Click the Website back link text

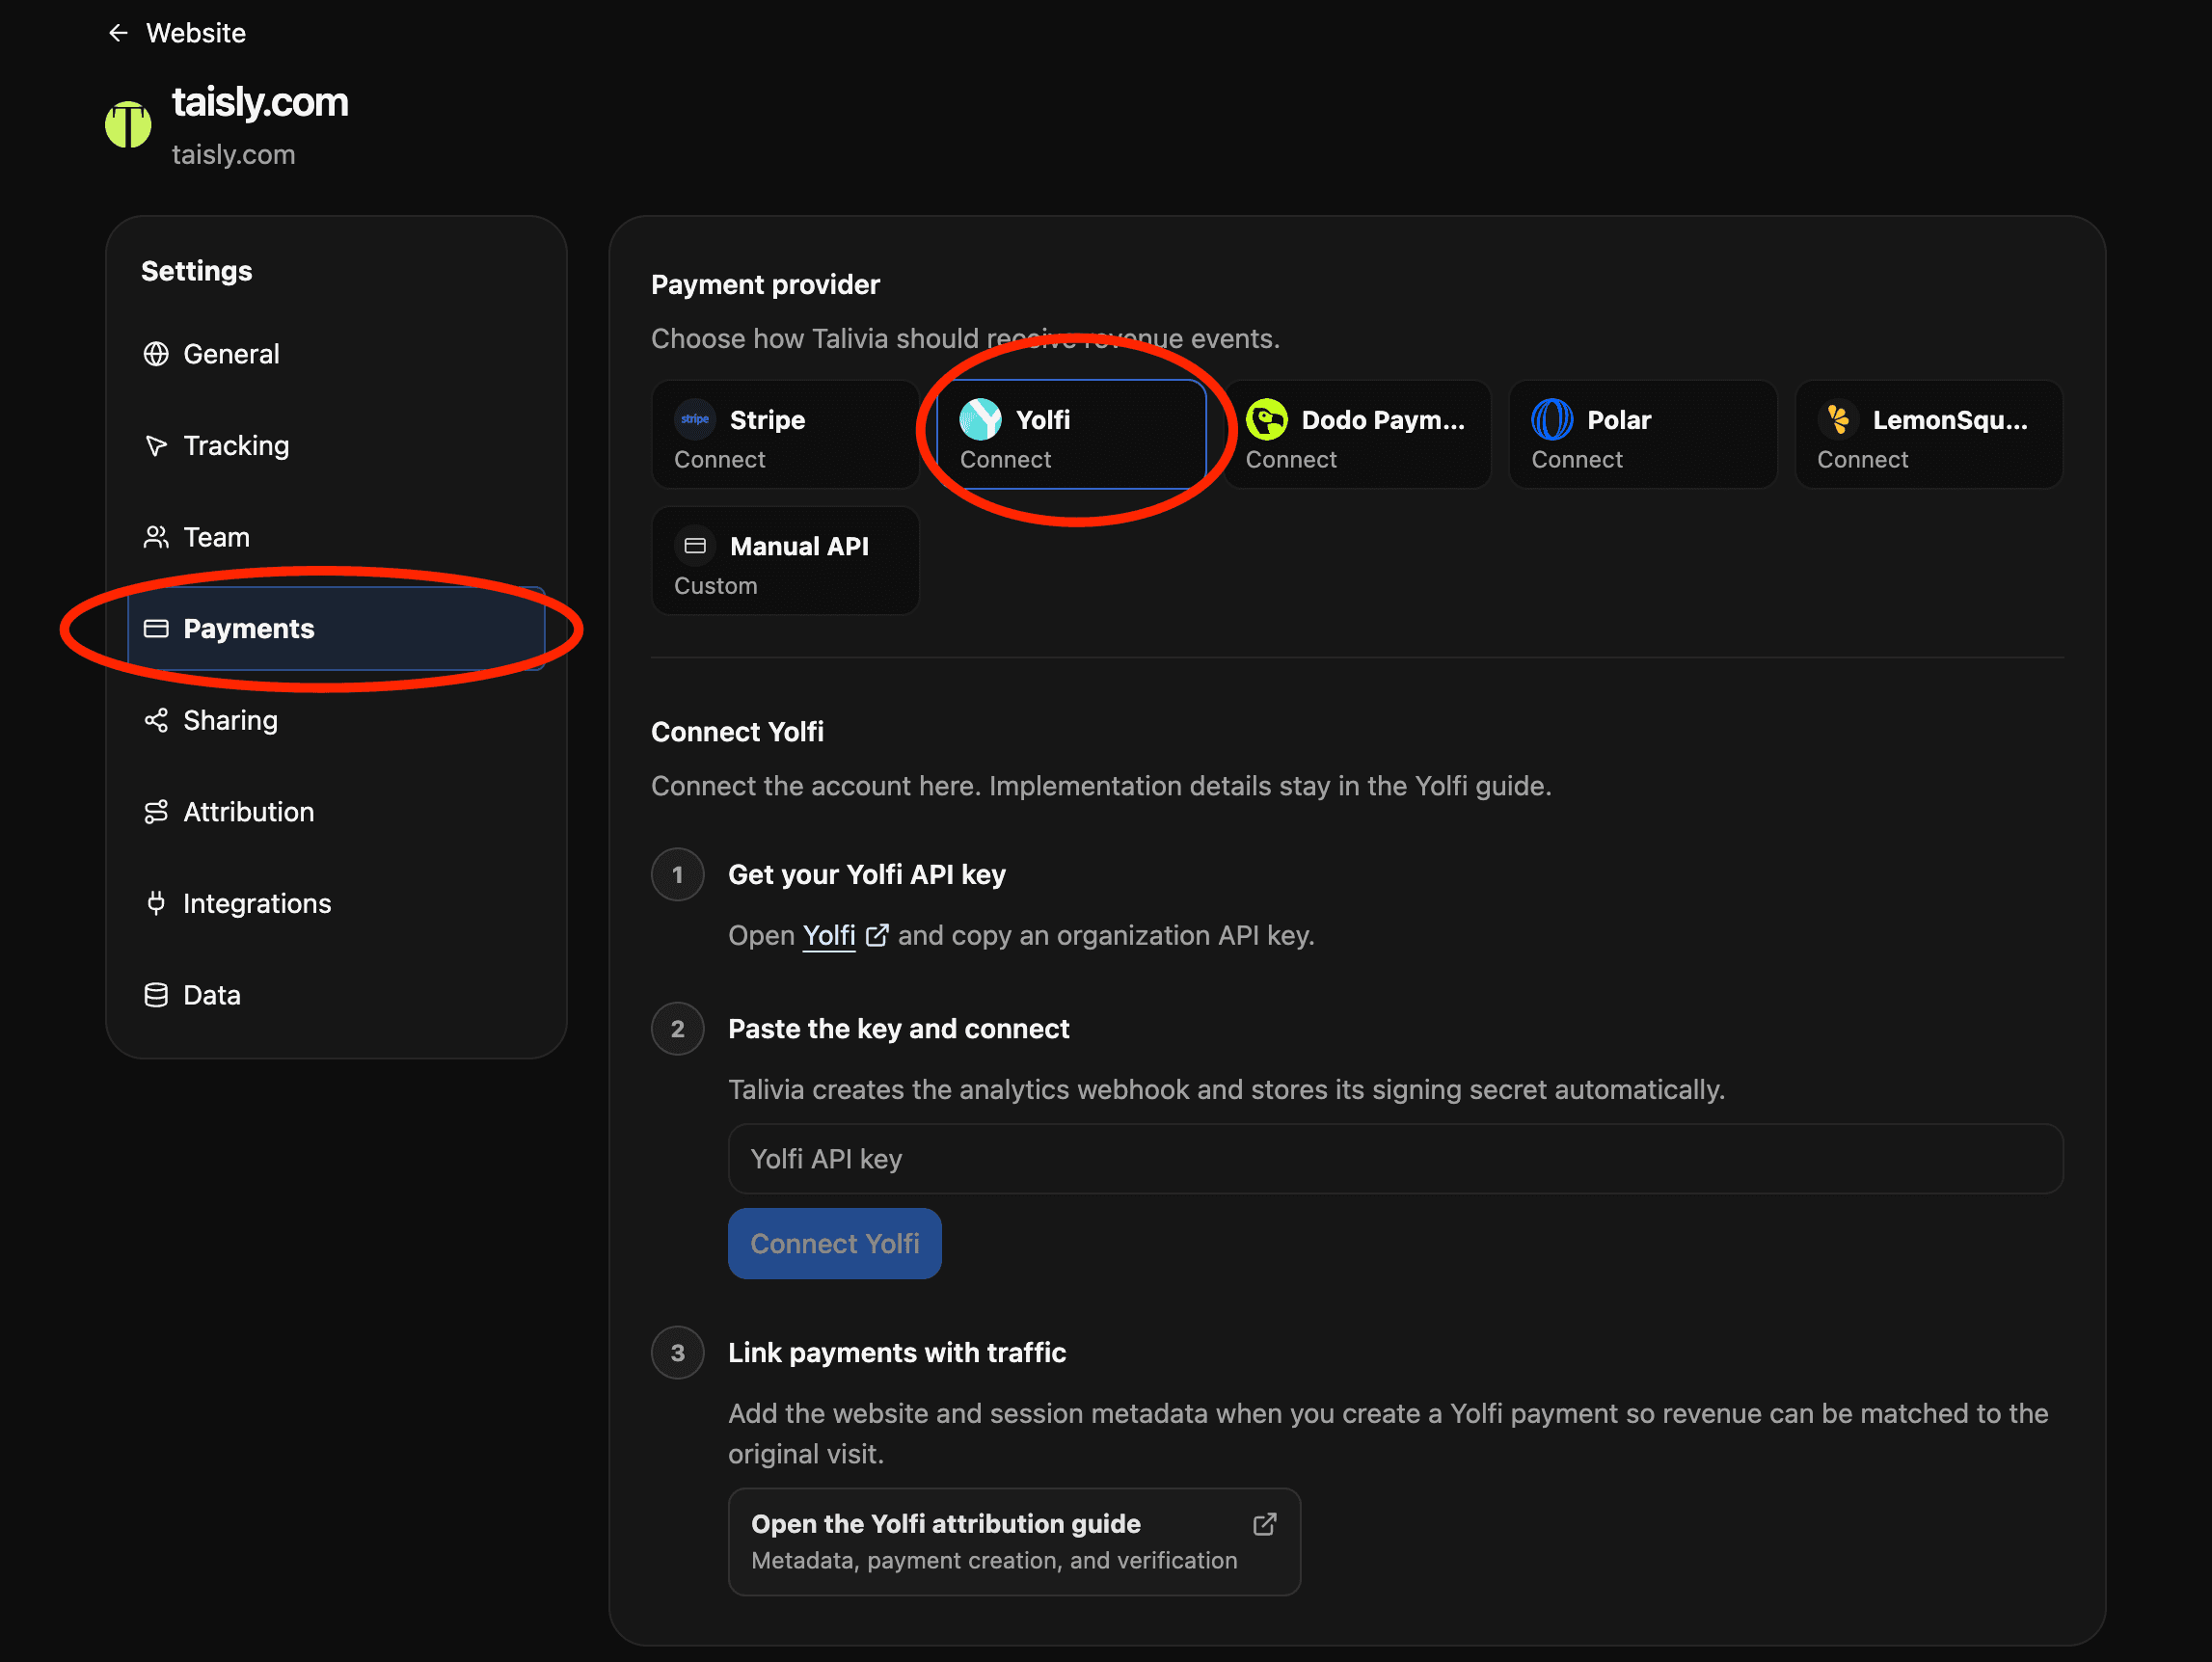click(196, 33)
